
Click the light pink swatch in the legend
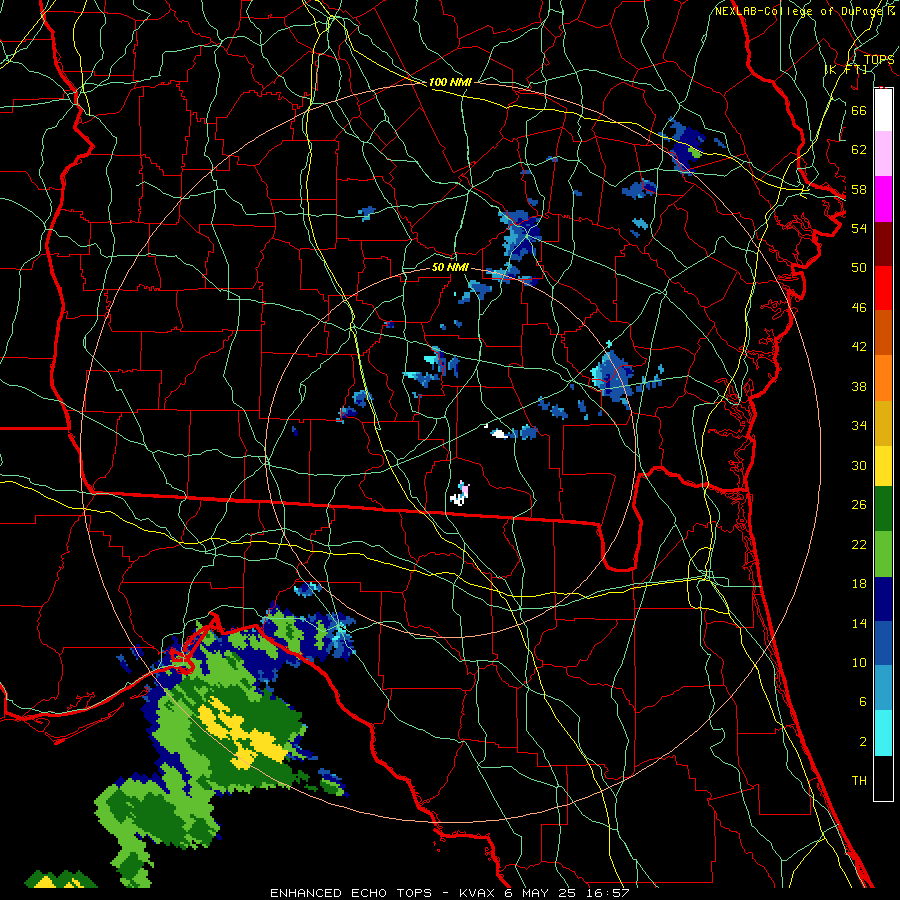tap(883, 154)
